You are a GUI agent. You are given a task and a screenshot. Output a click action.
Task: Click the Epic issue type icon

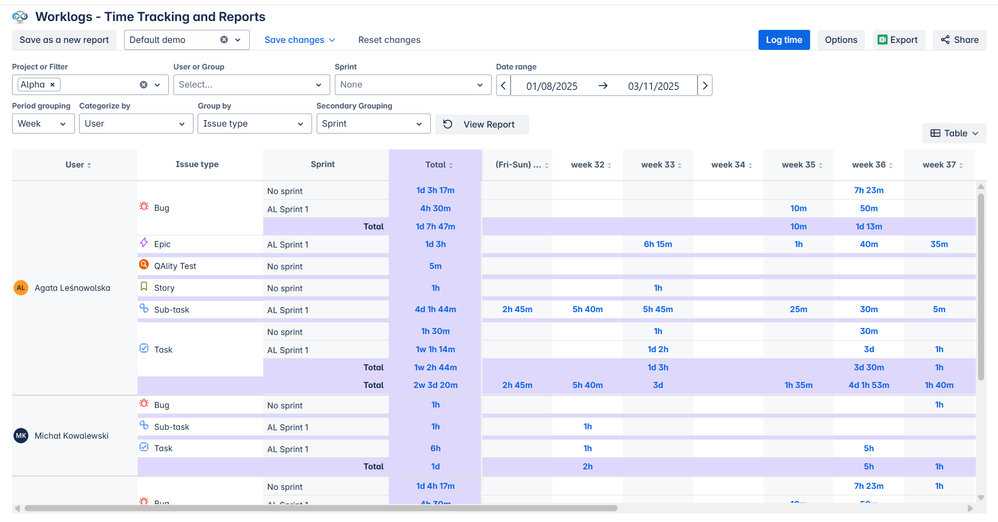(x=144, y=244)
